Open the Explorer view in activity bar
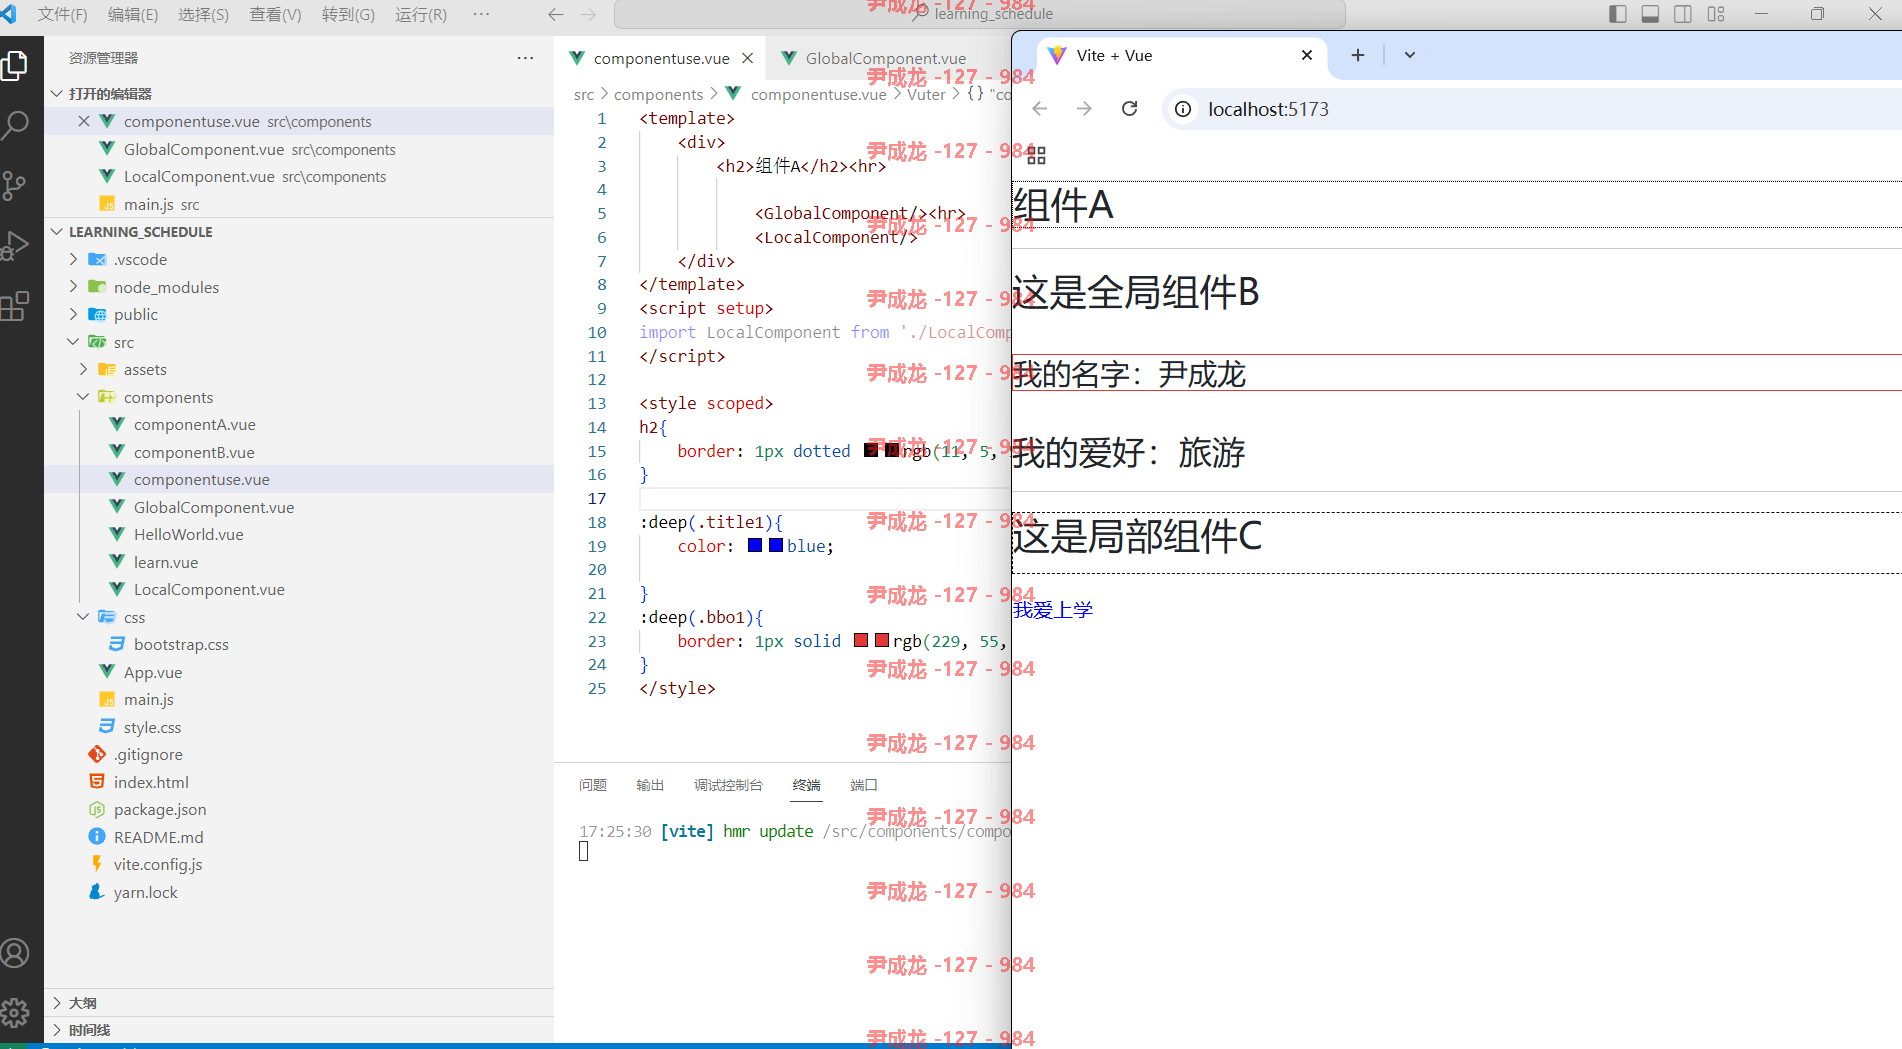1902x1049 pixels. (x=15, y=66)
